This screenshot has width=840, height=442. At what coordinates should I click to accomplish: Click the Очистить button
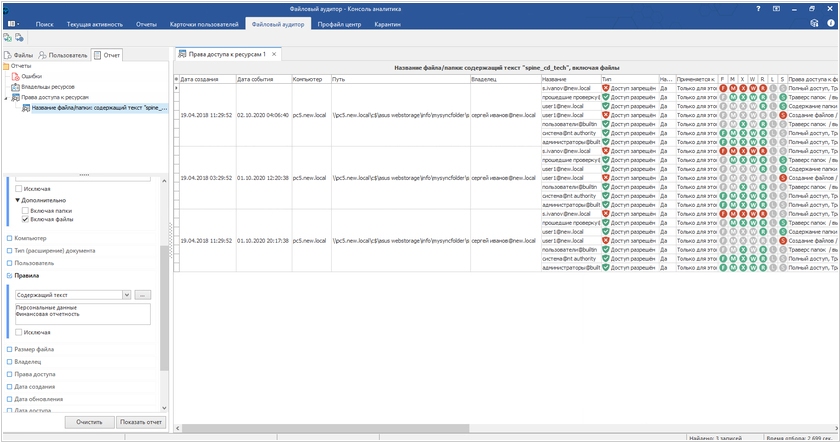[89, 422]
